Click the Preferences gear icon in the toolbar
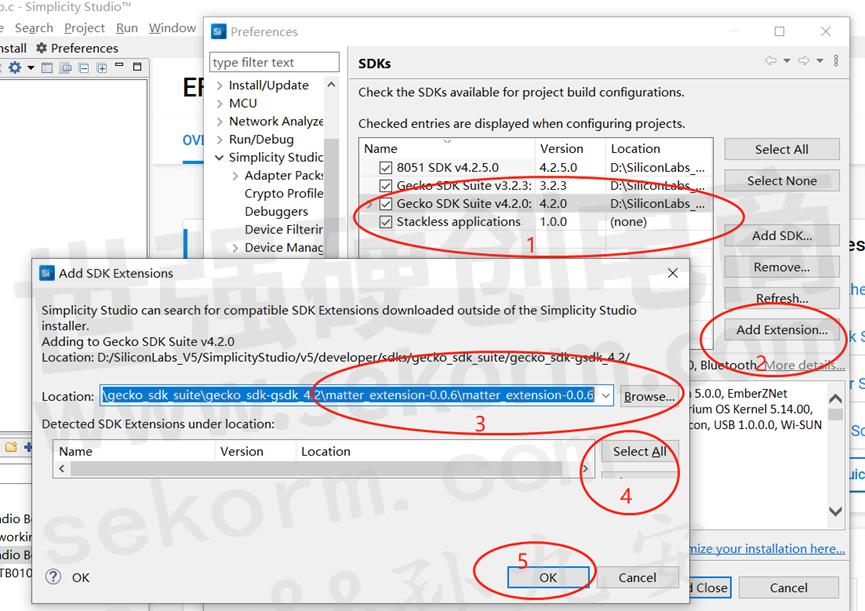Screen dimensions: 865x611 pyautogui.click(x=41, y=48)
